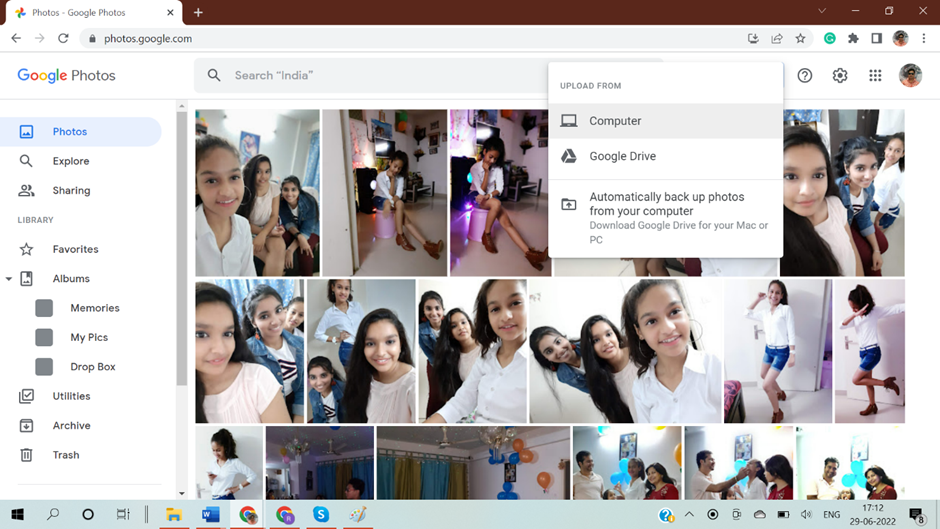
Task: Open balloon decoration room photo
Action: click(474, 462)
